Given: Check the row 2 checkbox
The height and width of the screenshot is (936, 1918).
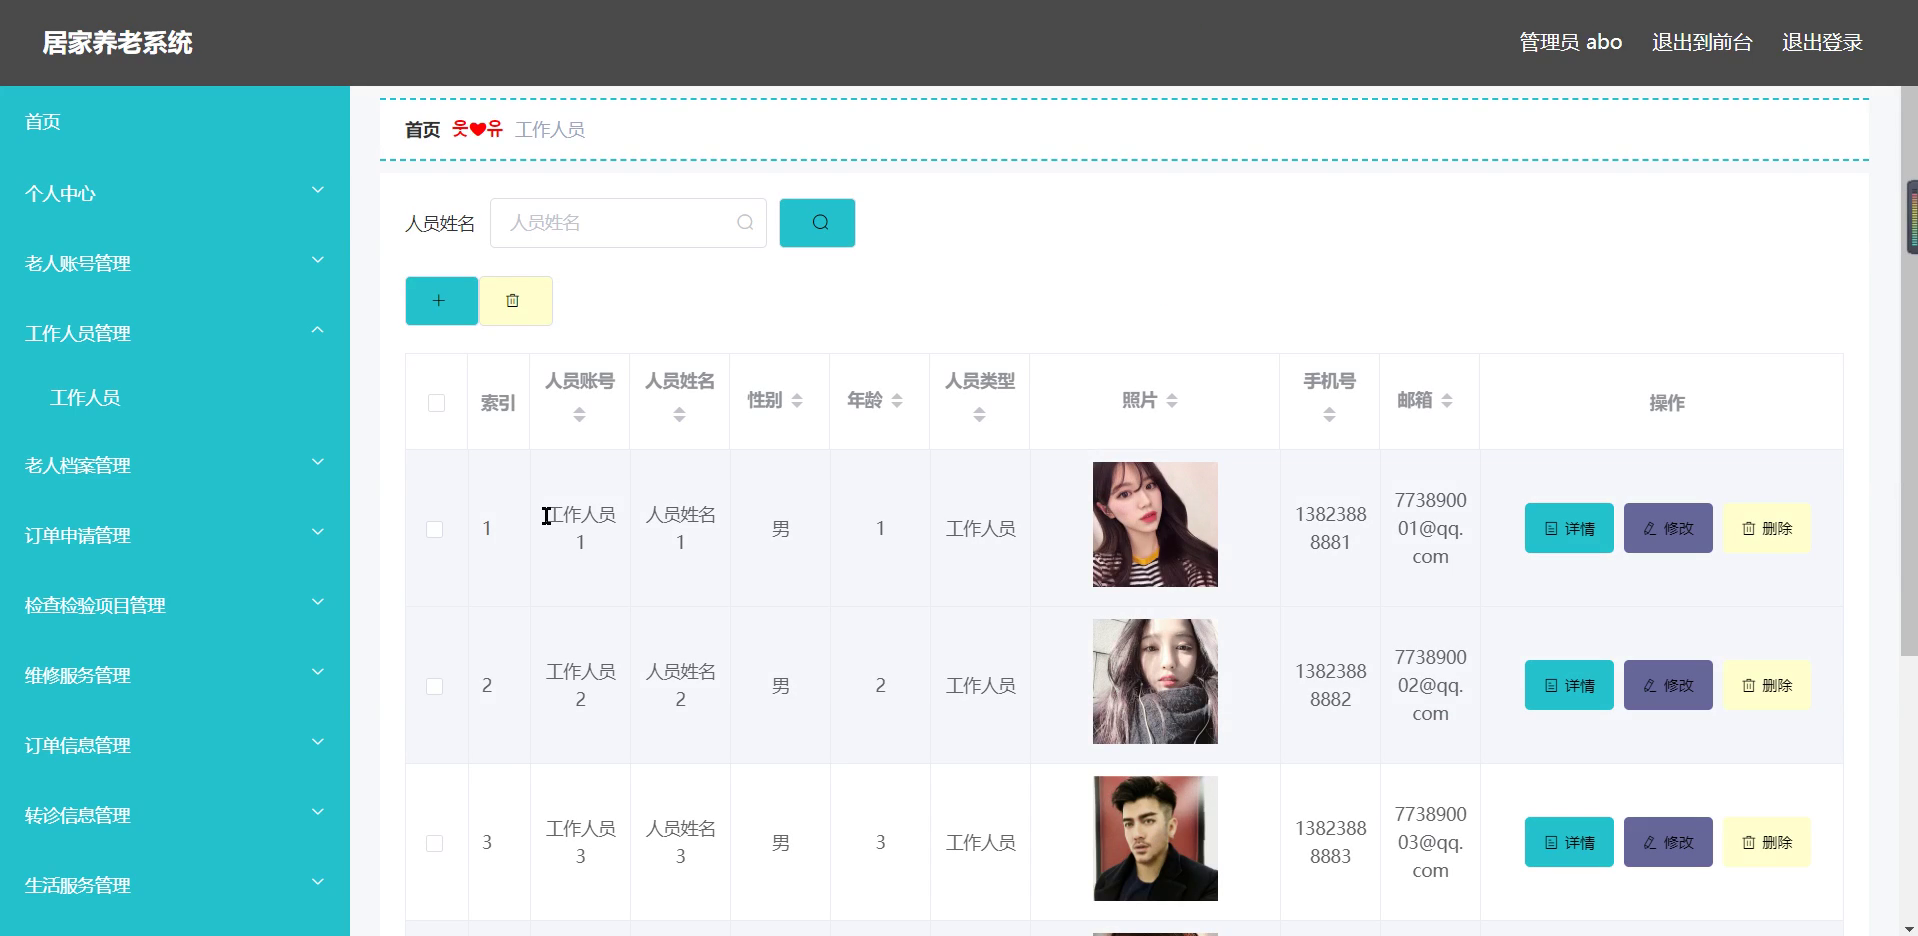Looking at the screenshot, I should pyautogui.click(x=434, y=686).
